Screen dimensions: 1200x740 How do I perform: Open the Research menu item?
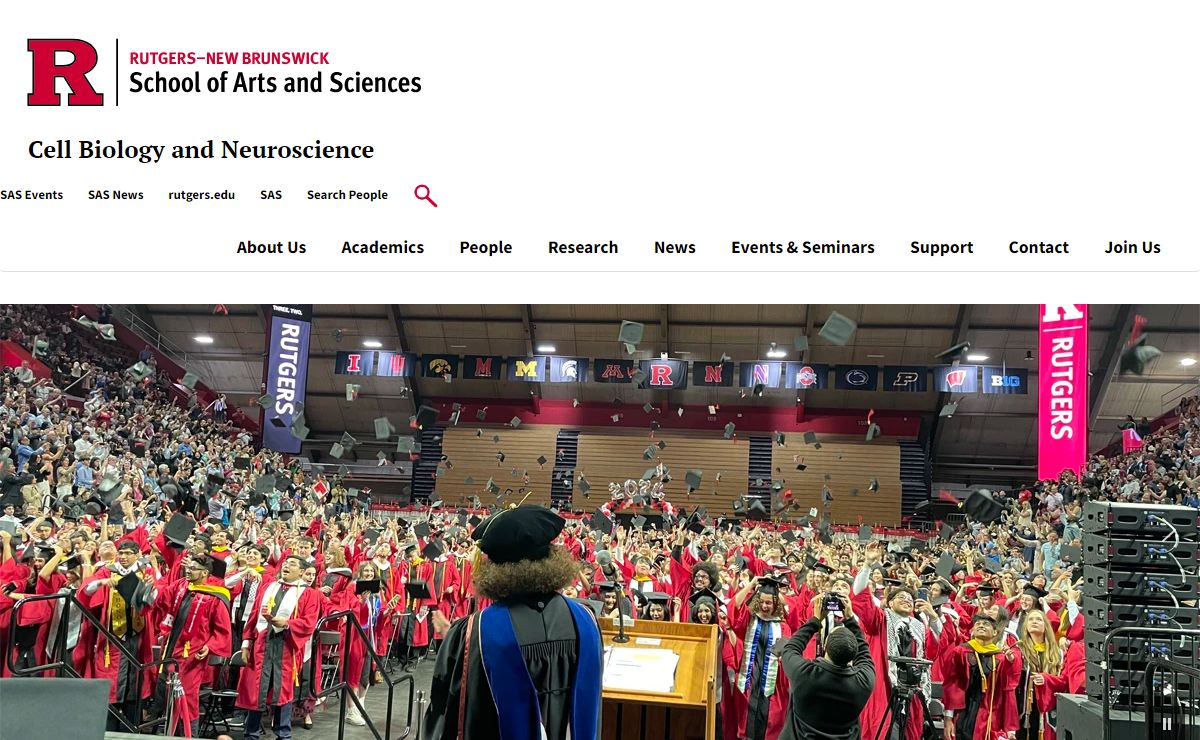pyautogui.click(x=583, y=247)
